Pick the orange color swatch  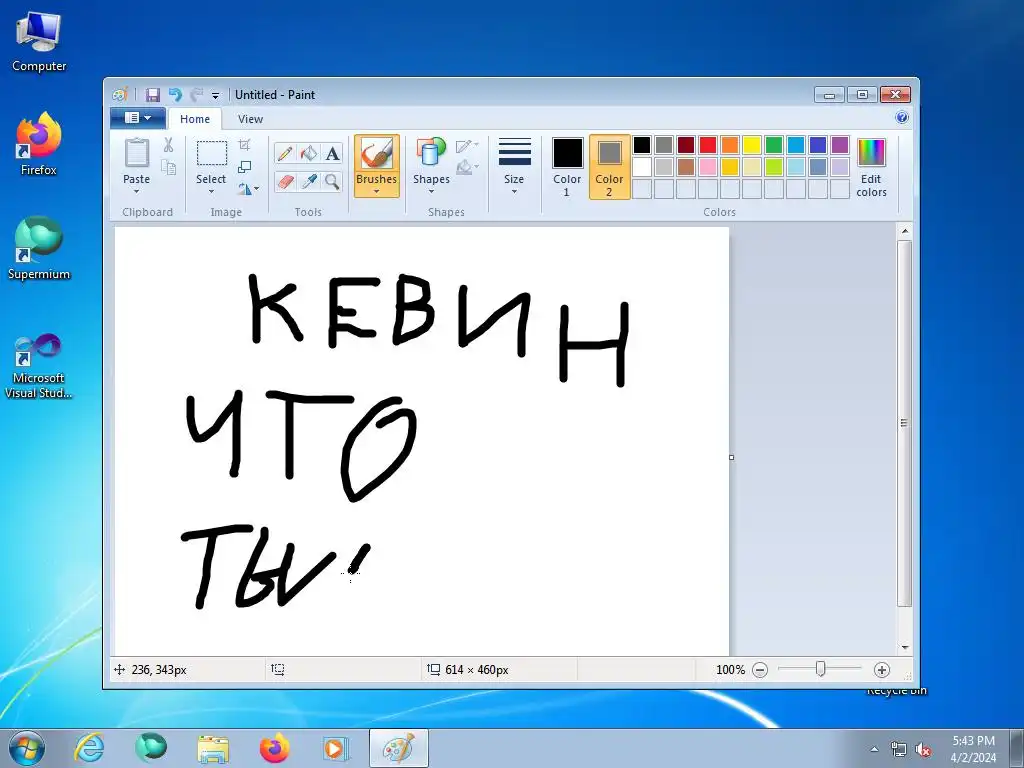point(730,145)
